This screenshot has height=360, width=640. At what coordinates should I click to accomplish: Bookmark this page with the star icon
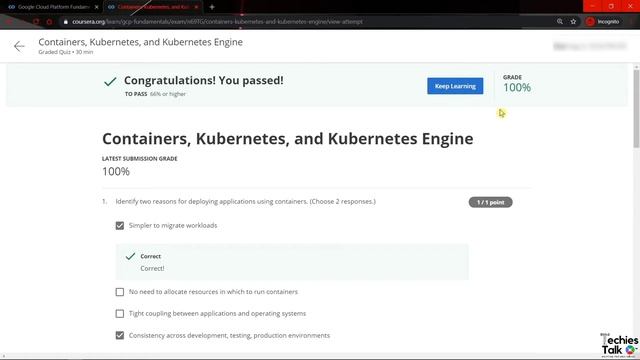[573, 22]
